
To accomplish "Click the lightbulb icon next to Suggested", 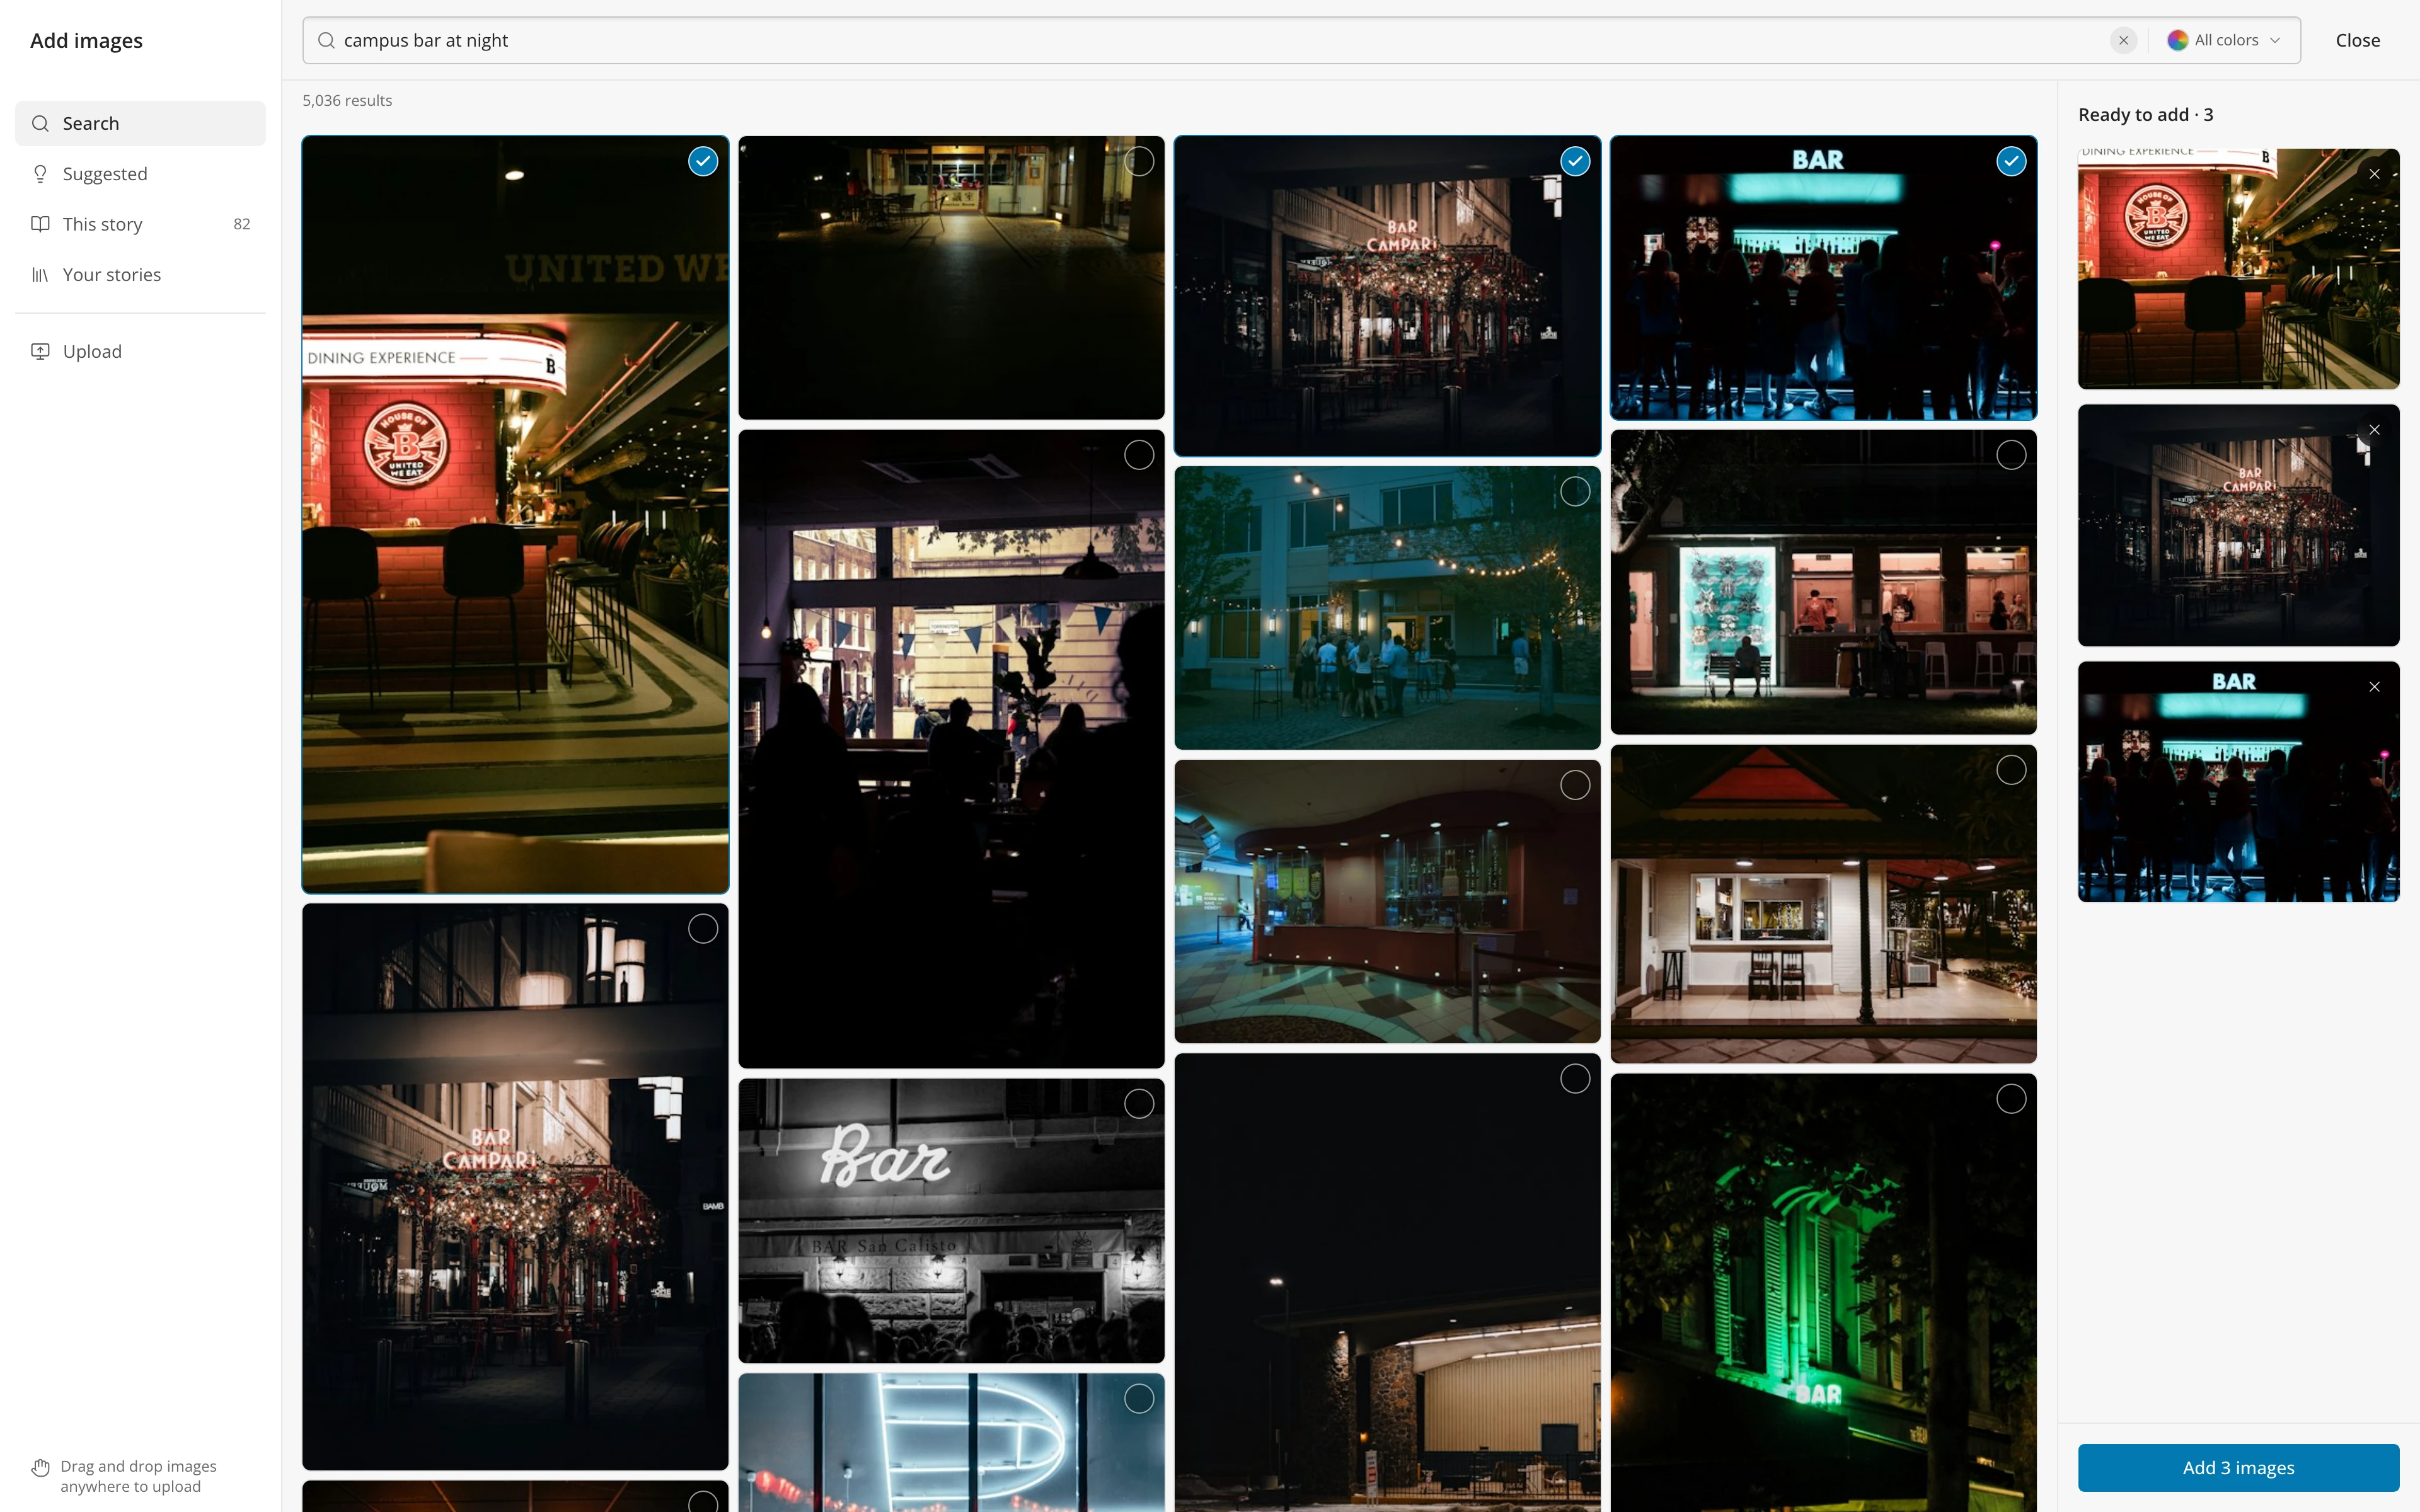I will click(x=40, y=174).
